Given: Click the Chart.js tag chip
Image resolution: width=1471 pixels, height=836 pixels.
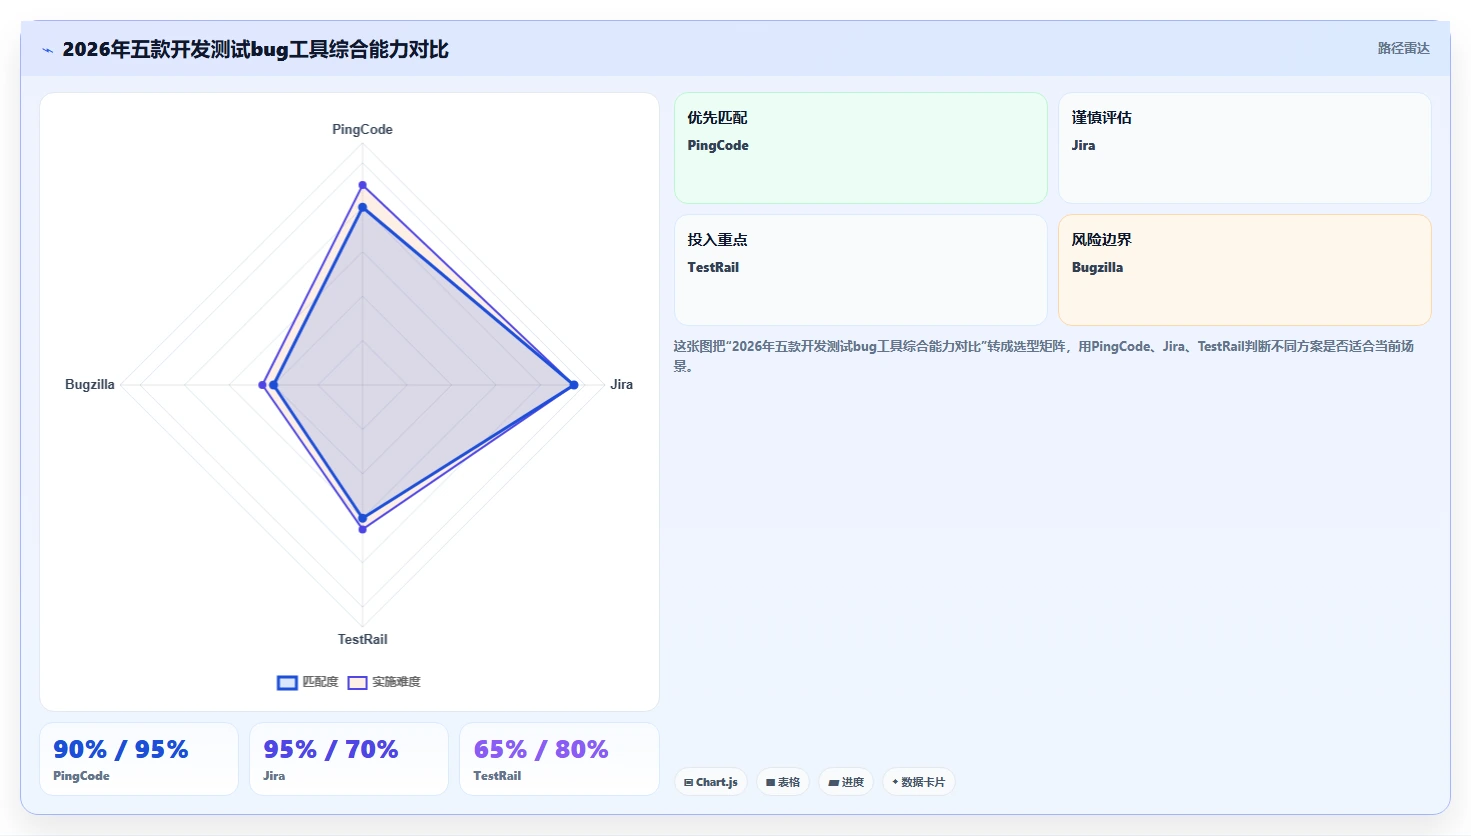Looking at the screenshot, I should coord(711,782).
